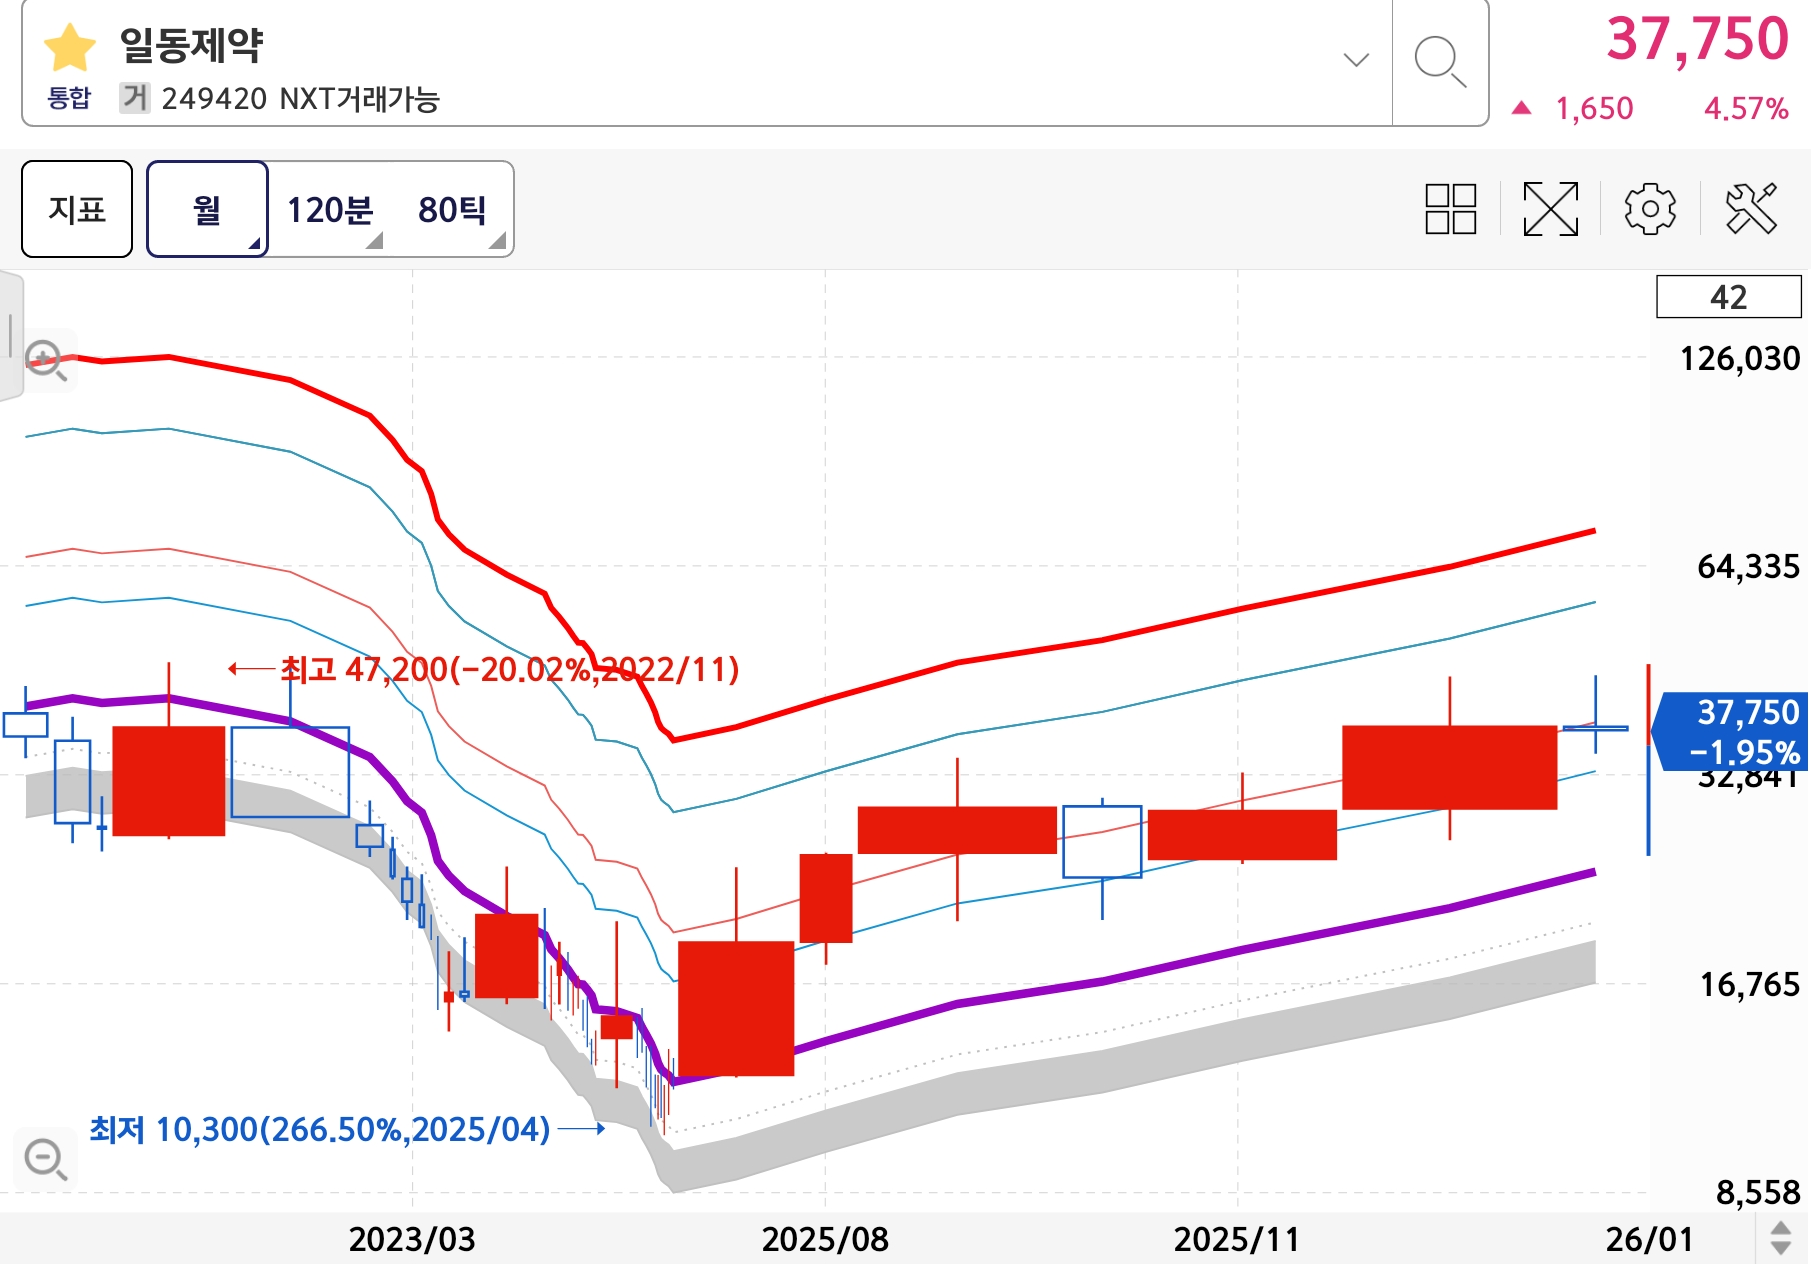
Task: Open the stock search magnifier
Action: coord(1440,62)
